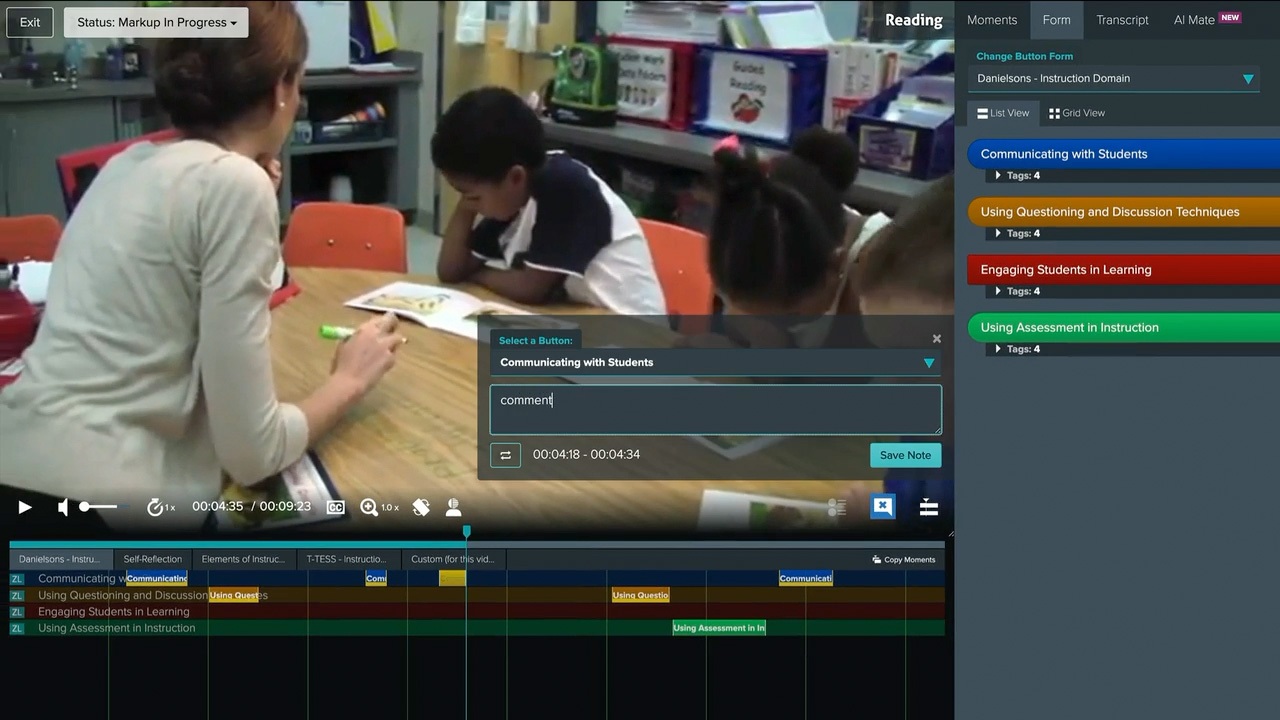Screen dimensions: 1280x720
Task: Open the Moments tab
Action: coord(992,20)
